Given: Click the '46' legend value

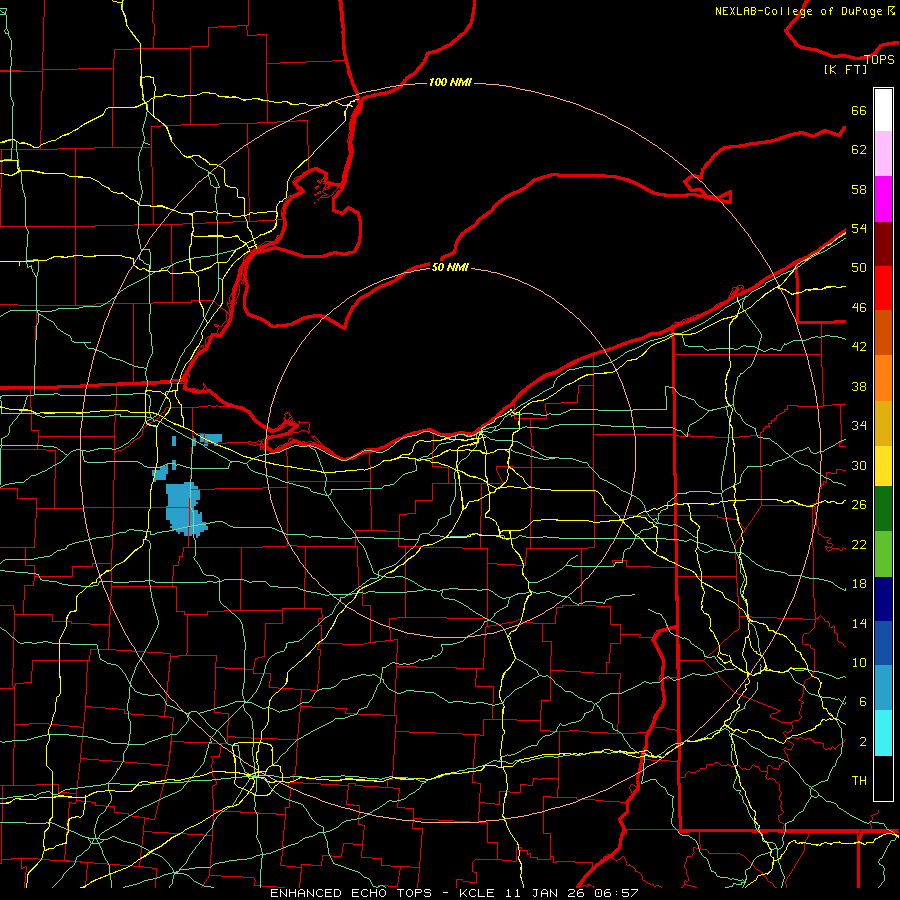Looking at the screenshot, I should 859,308.
